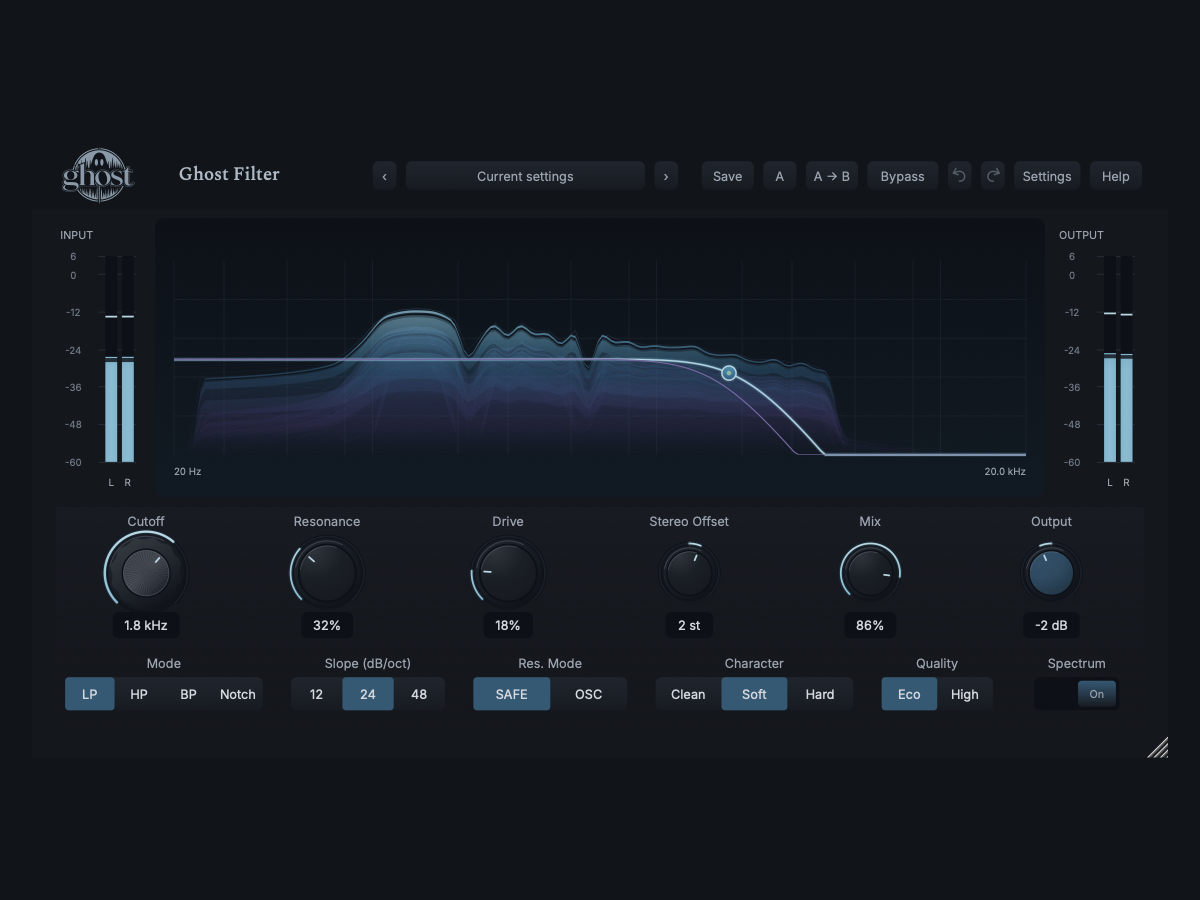Click the 32% resonance value field
The height and width of the screenshot is (900, 1200).
(x=327, y=625)
